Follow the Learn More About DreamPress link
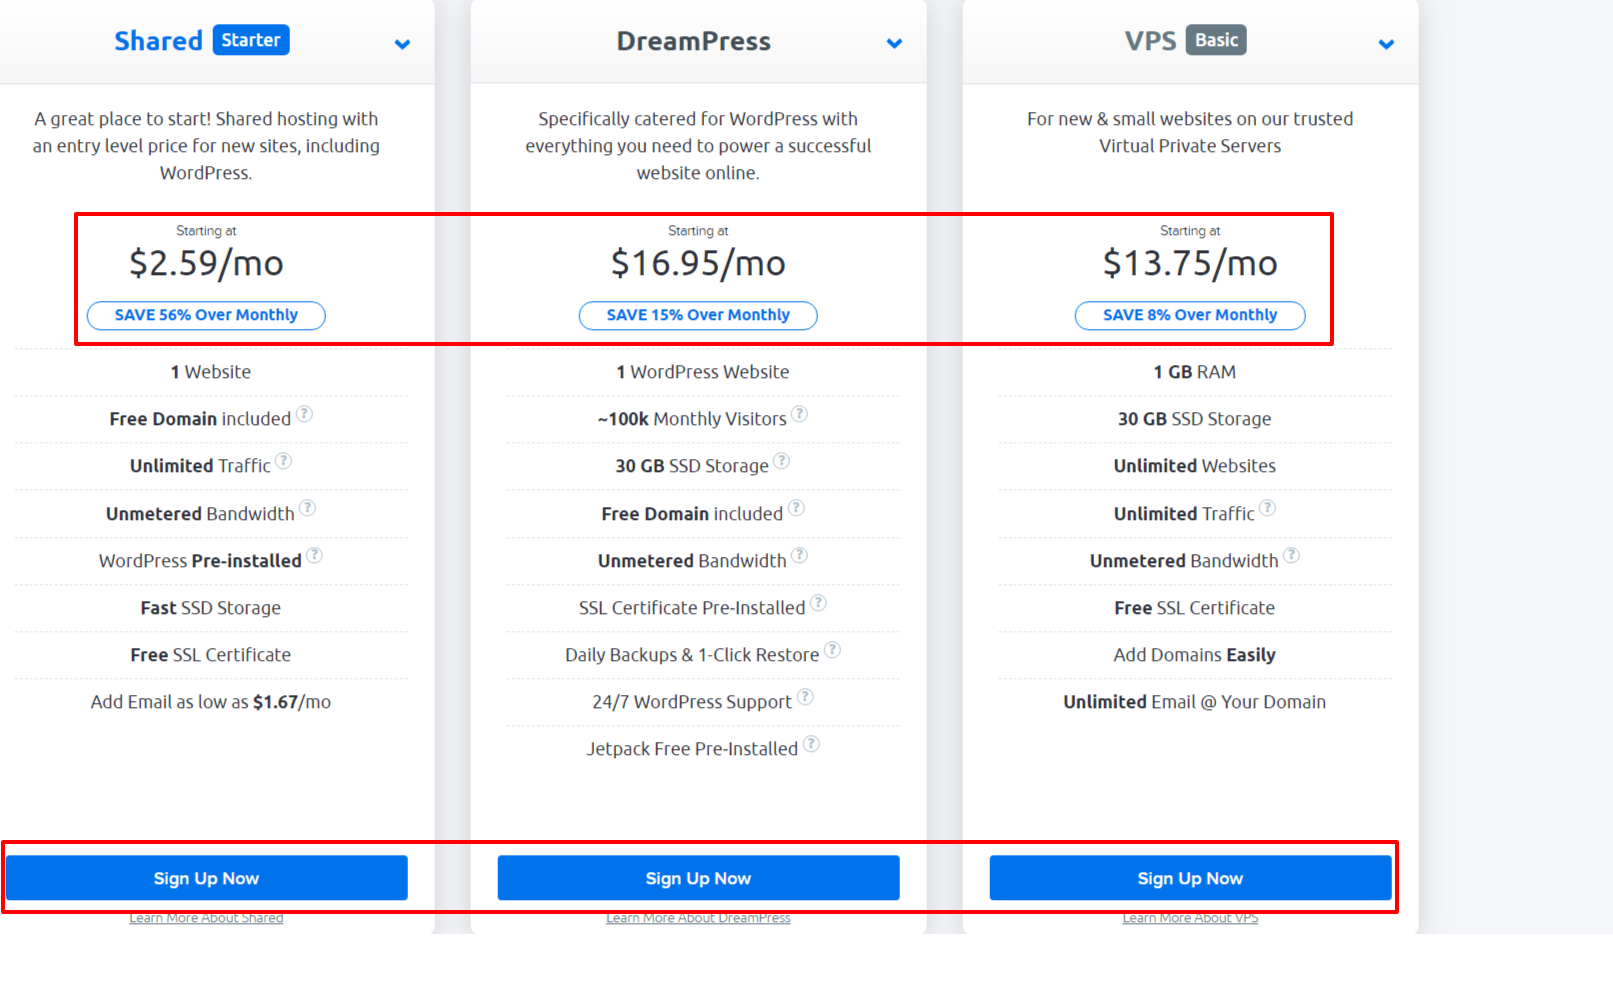This screenshot has height=1007, width=1613. click(698, 918)
